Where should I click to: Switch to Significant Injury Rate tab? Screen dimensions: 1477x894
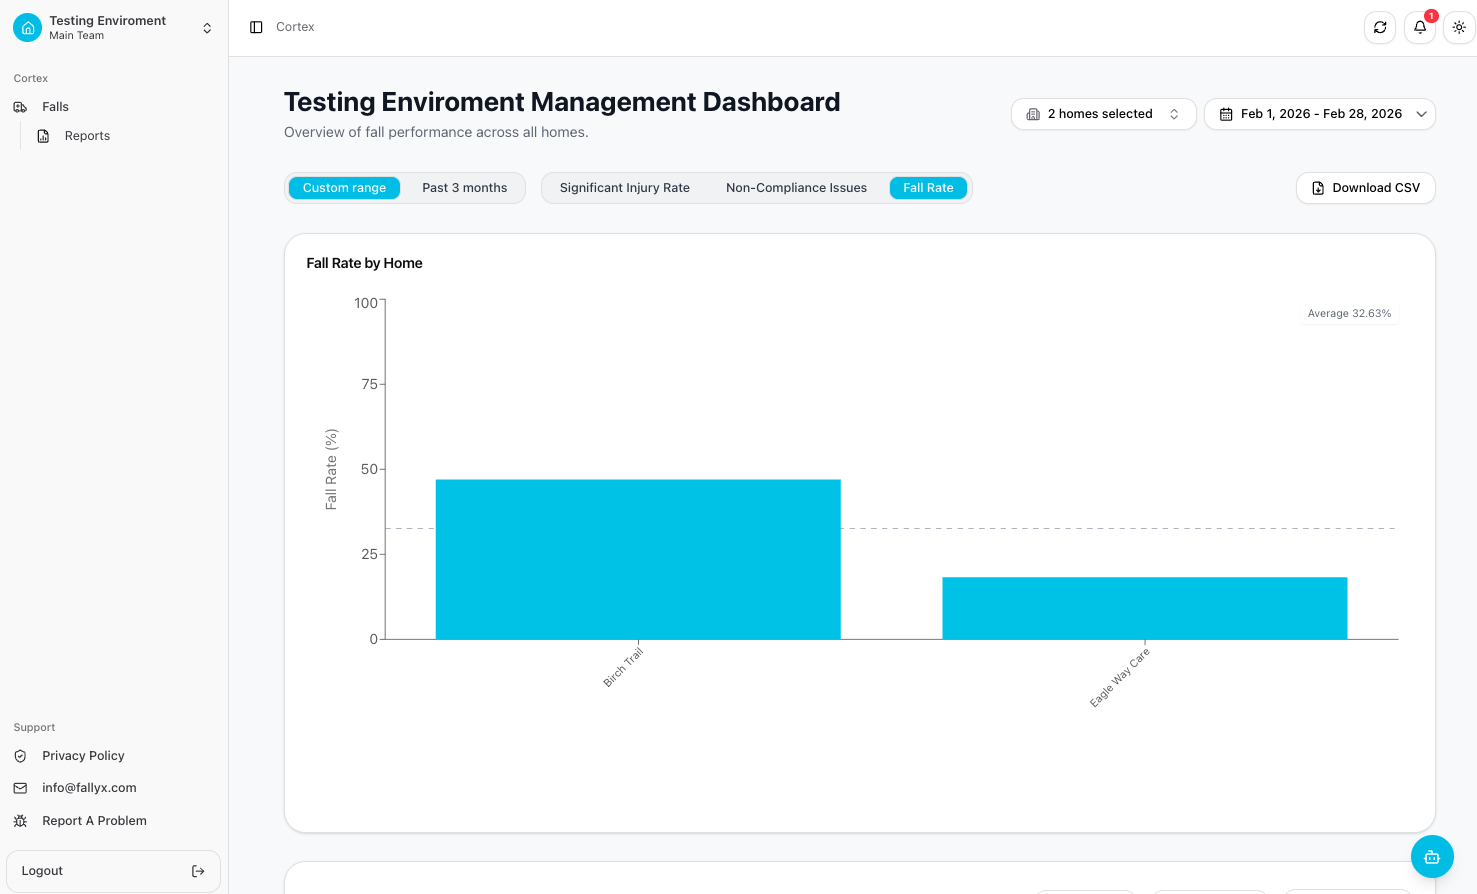[x=624, y=188]
